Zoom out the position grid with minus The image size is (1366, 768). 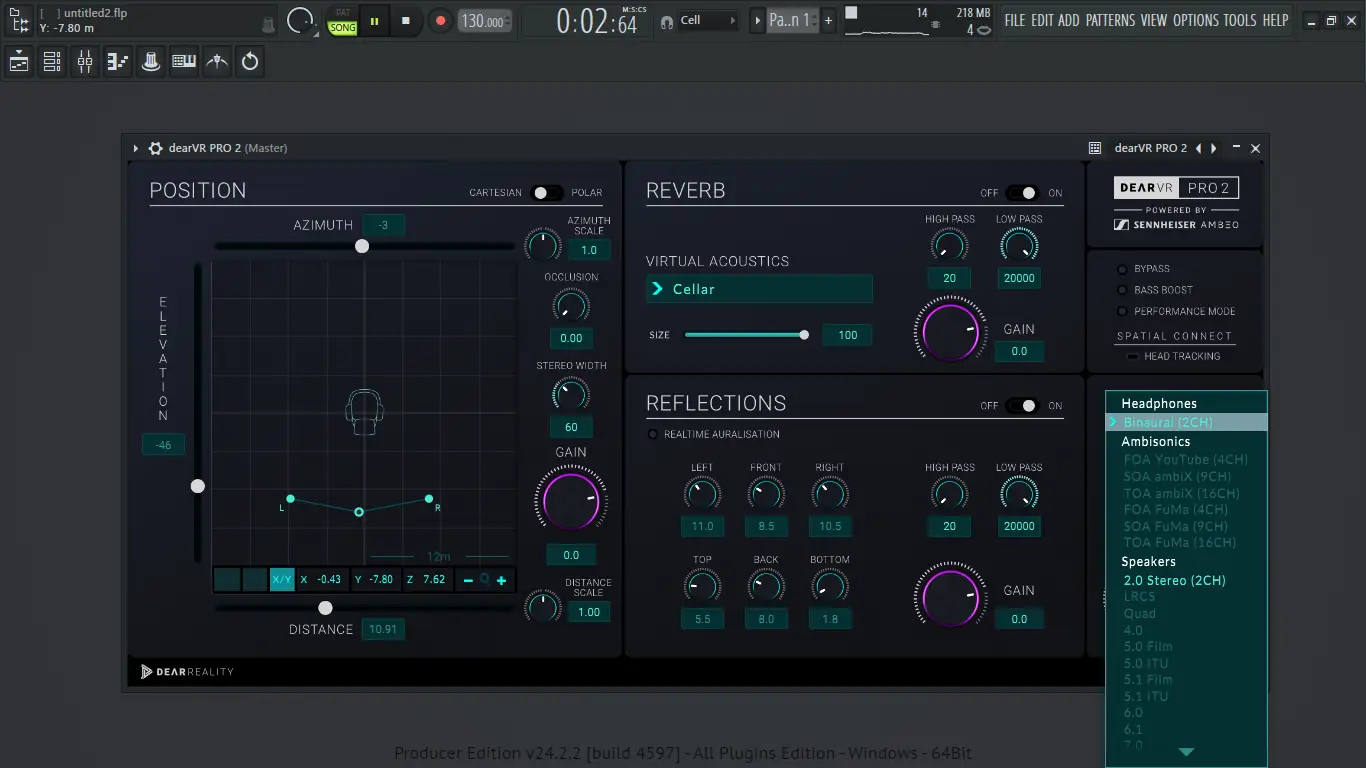point(467,580)
